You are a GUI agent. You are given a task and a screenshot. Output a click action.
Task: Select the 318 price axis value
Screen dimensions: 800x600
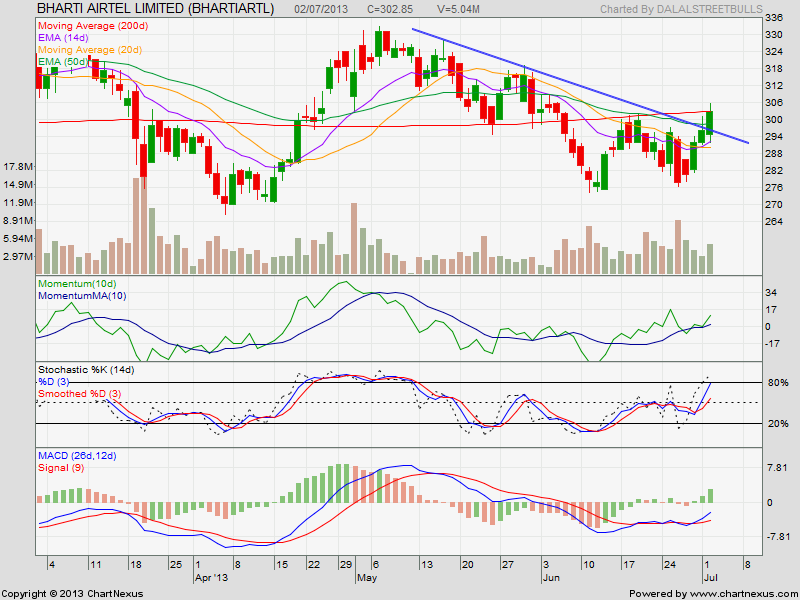(774, 69)
